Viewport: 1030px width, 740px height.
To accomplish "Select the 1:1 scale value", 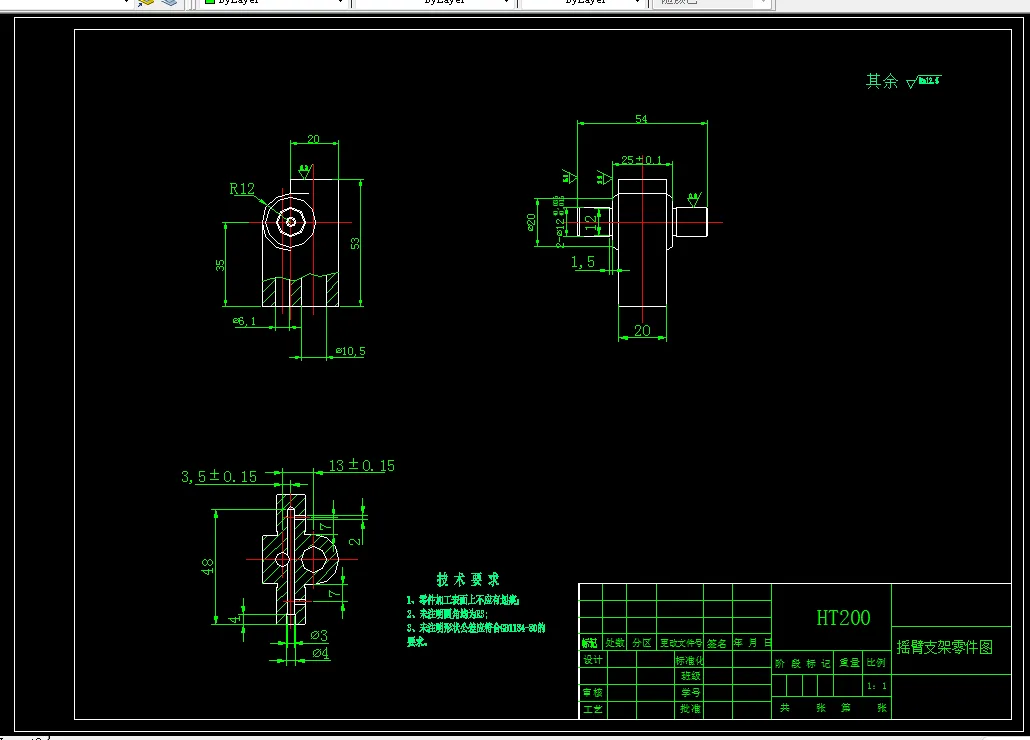I will pos(876,686).
